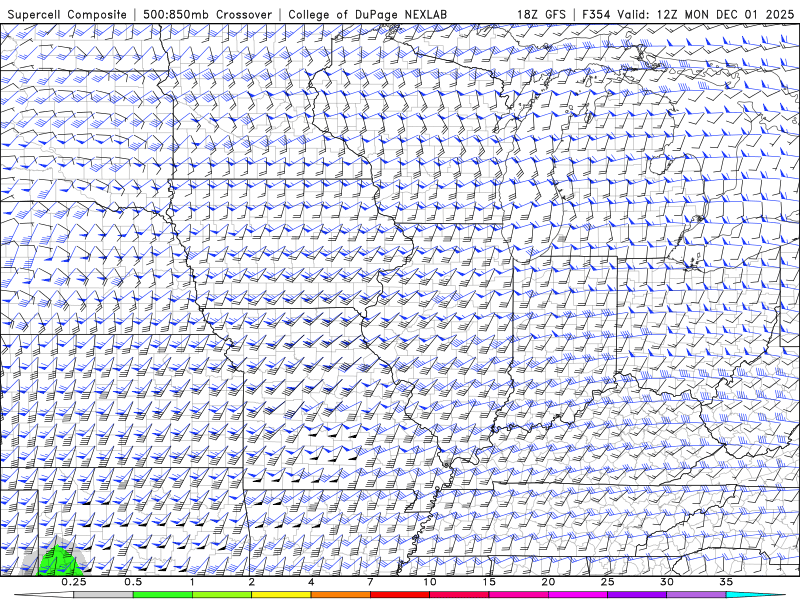
Task: Click the scale label 1
Action: (x=192, y=582)
